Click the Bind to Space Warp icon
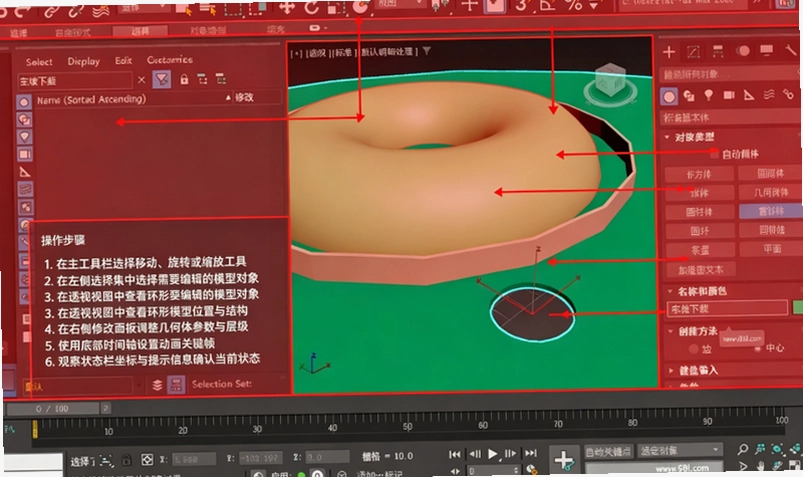This screenshot has height=477, width=803. coord(100,9)
